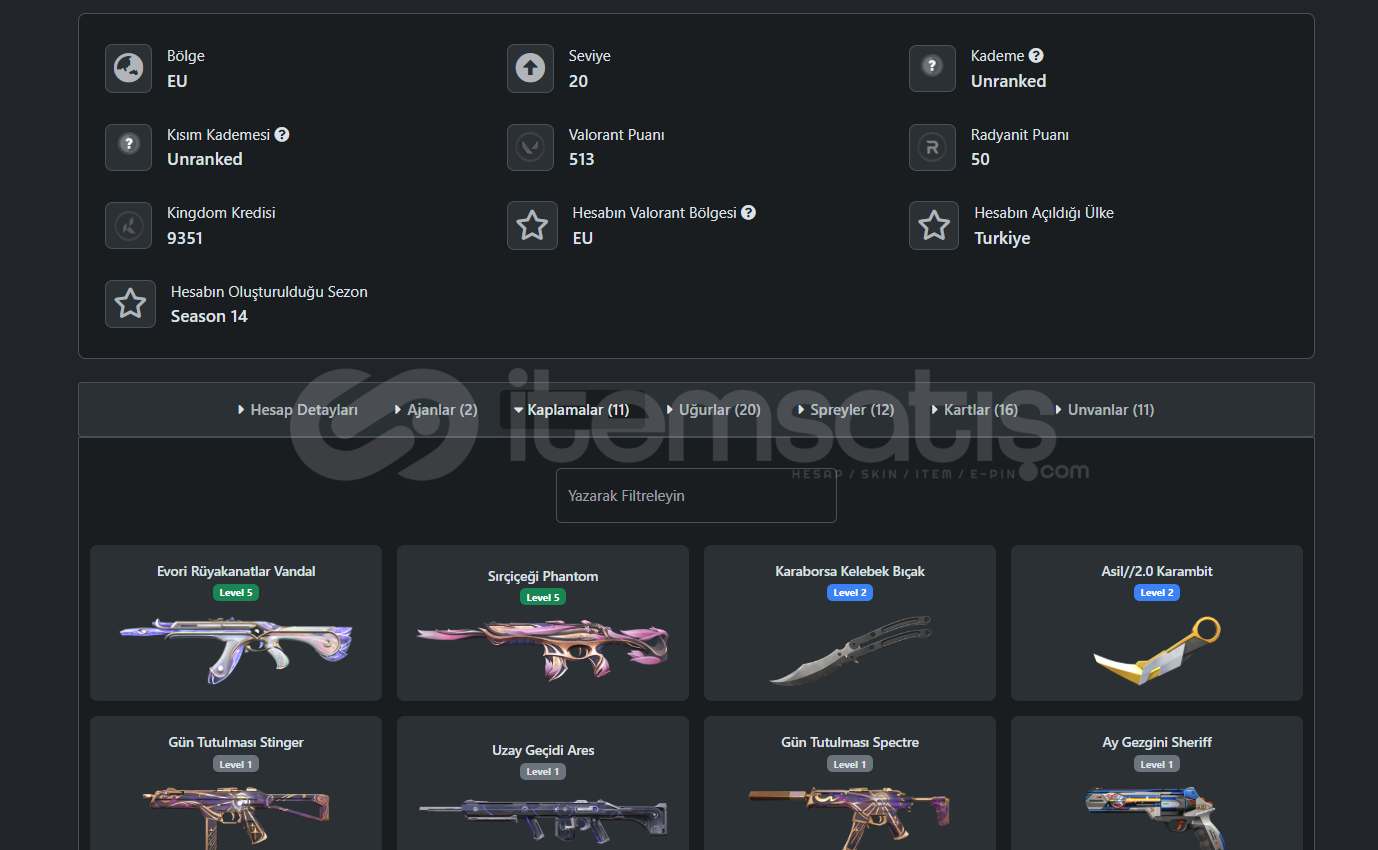Expand the Ajanlar (2) section
Image resolution: width=1378 pixels, height=850 pixels.
[436, 410]
